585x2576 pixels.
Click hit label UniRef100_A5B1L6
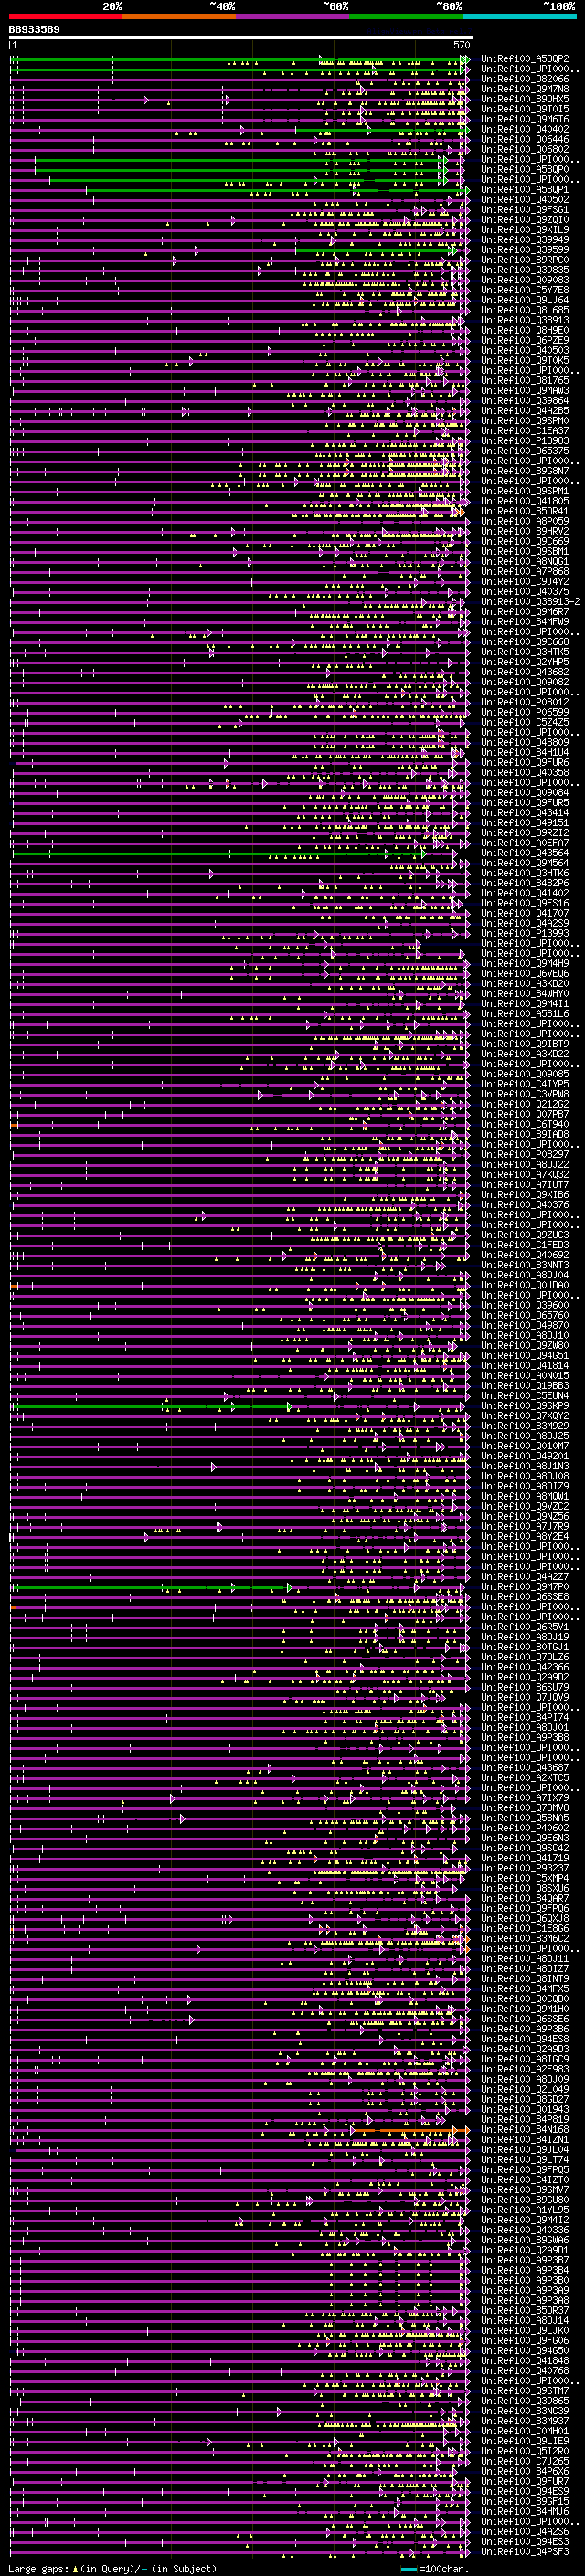(525, 1014)
